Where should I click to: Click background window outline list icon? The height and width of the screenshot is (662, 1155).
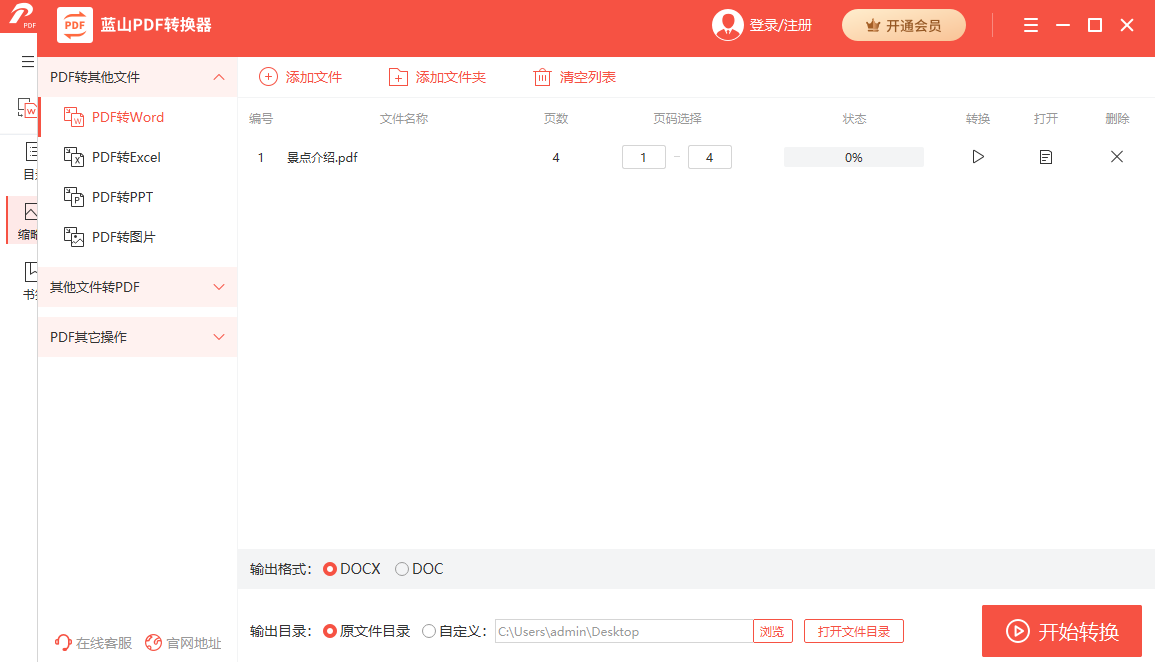(31, 152)
